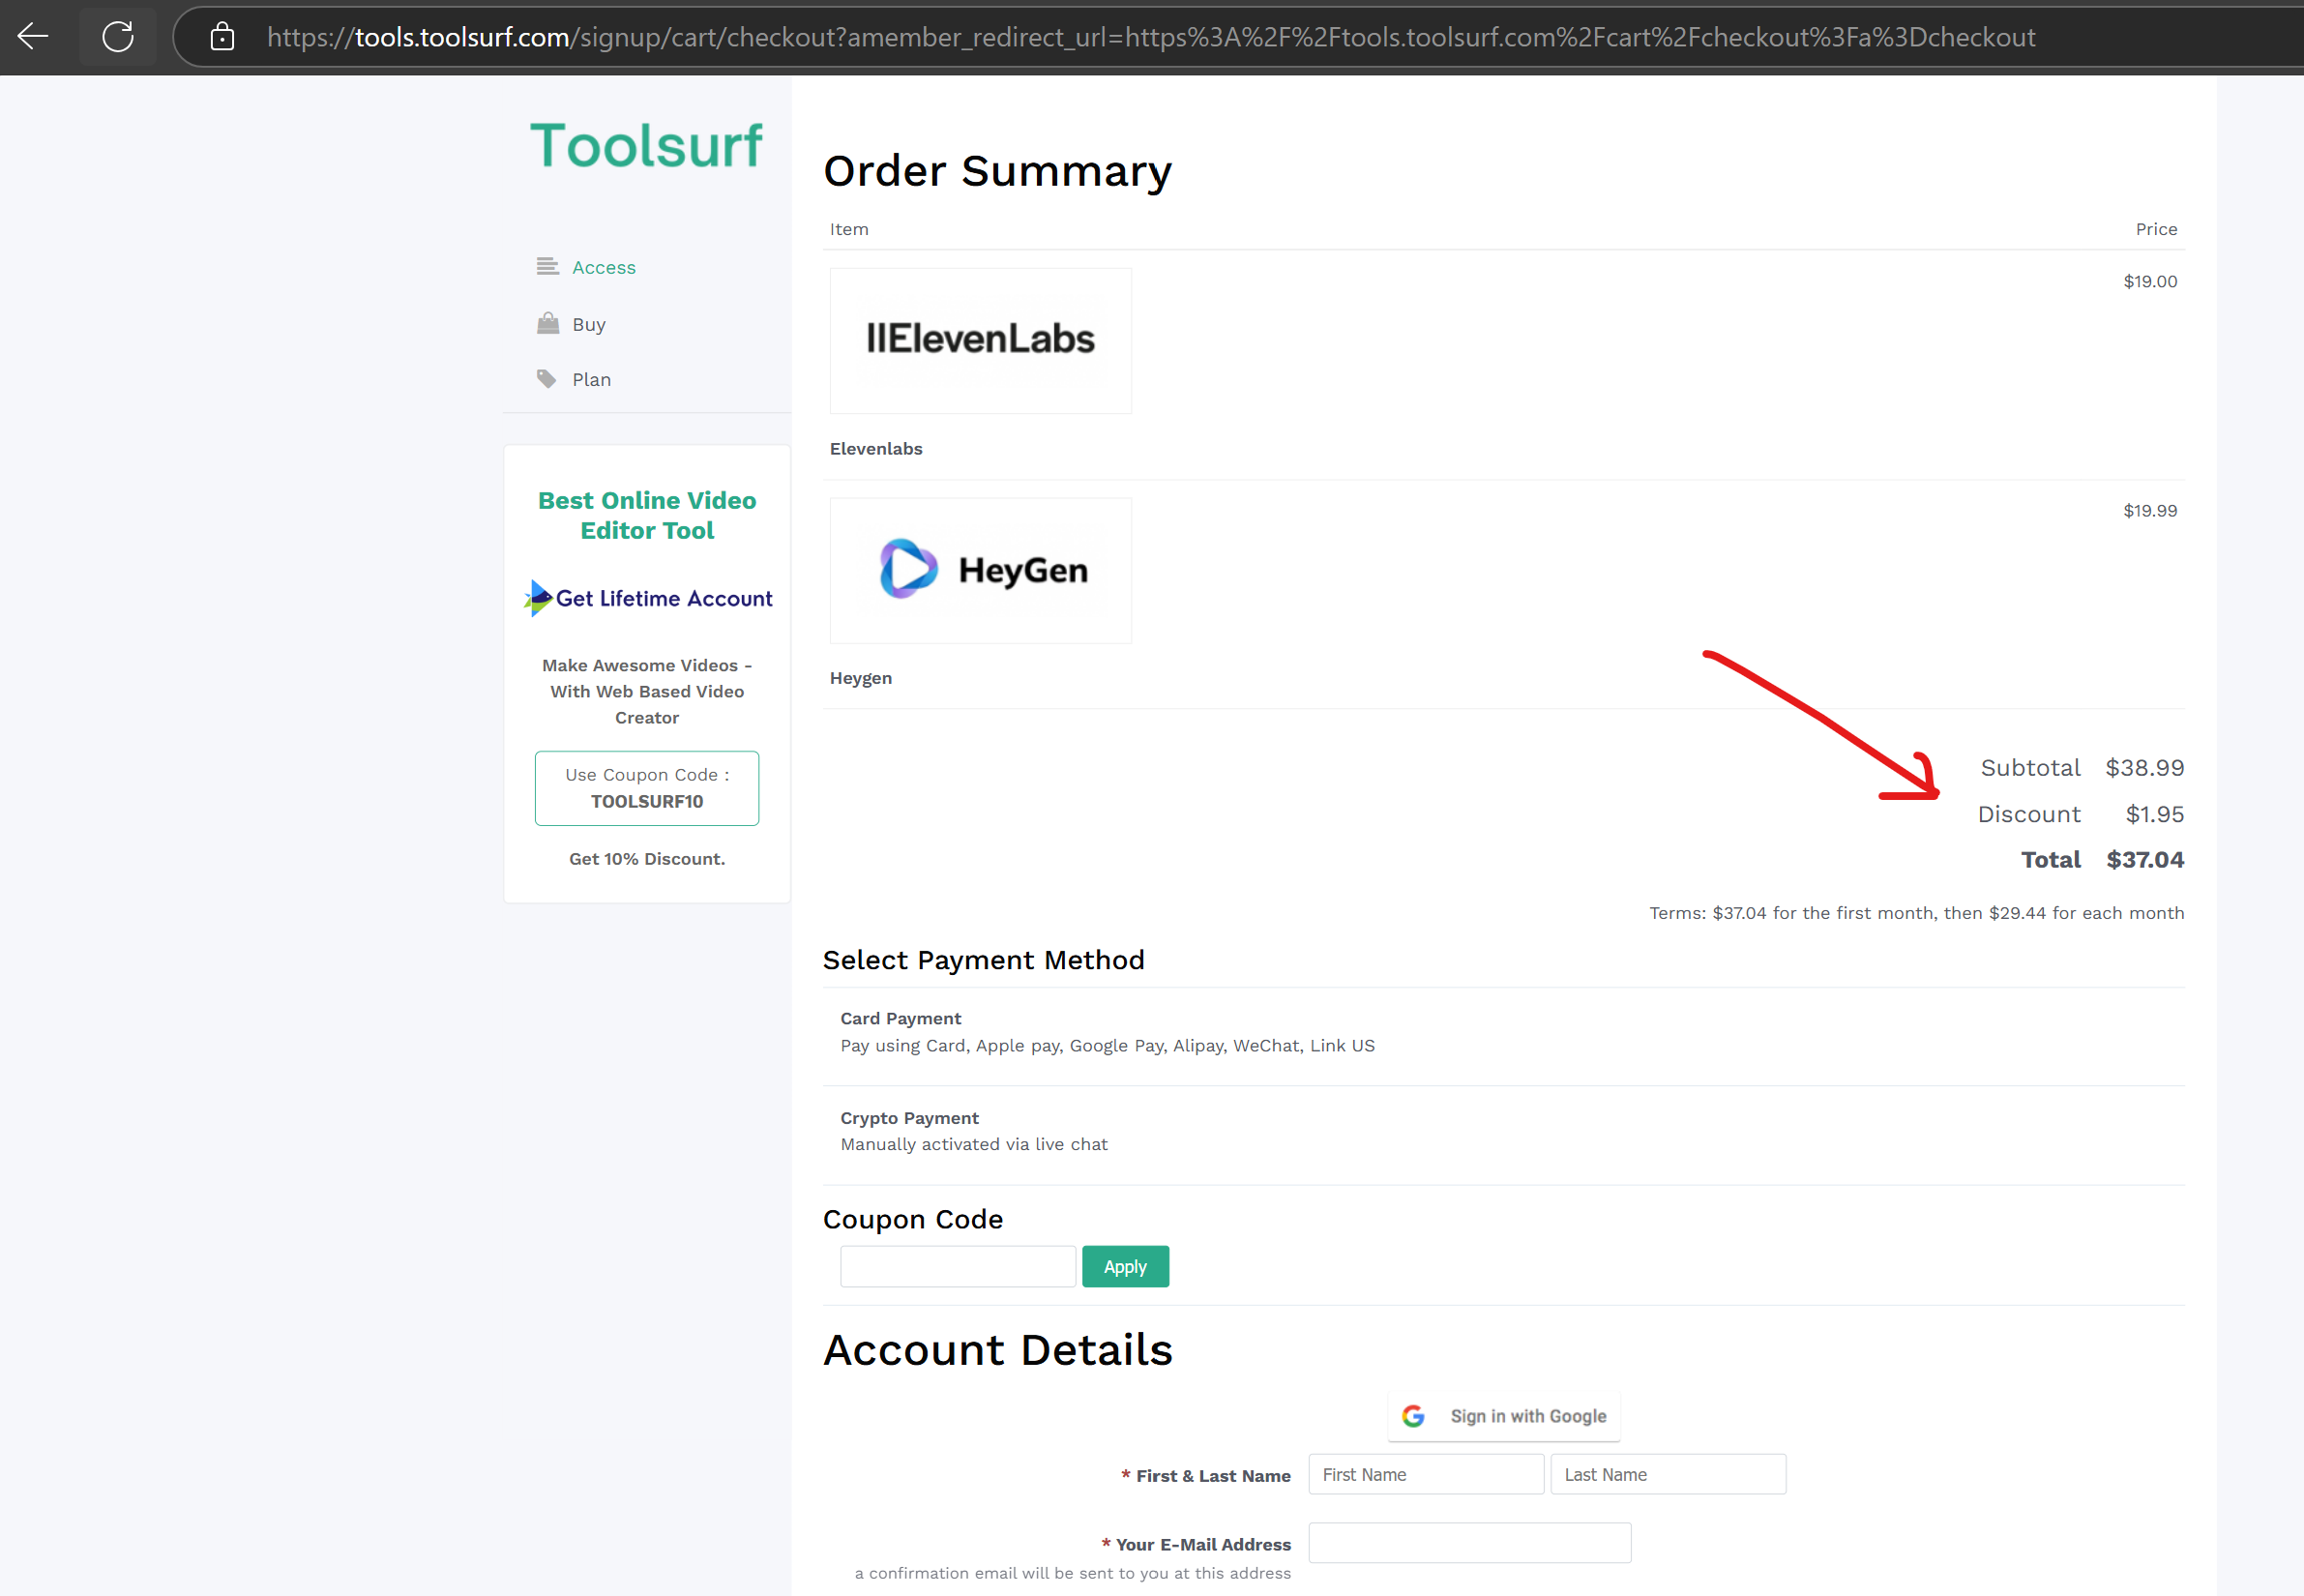Focus the First Name field
Image resolution: width=2304 pixels, height=1596 pixels.
[x=1426, y=1474]
